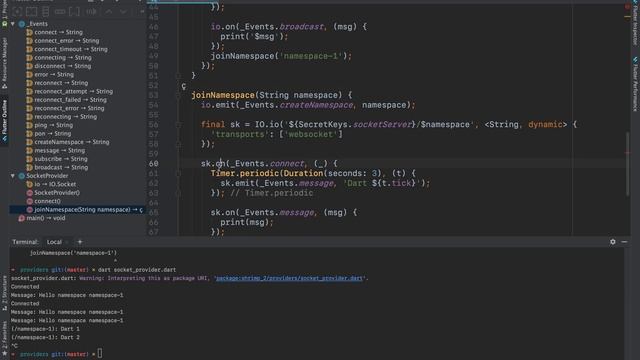Select message → String in outline

(x=60, y=151)
